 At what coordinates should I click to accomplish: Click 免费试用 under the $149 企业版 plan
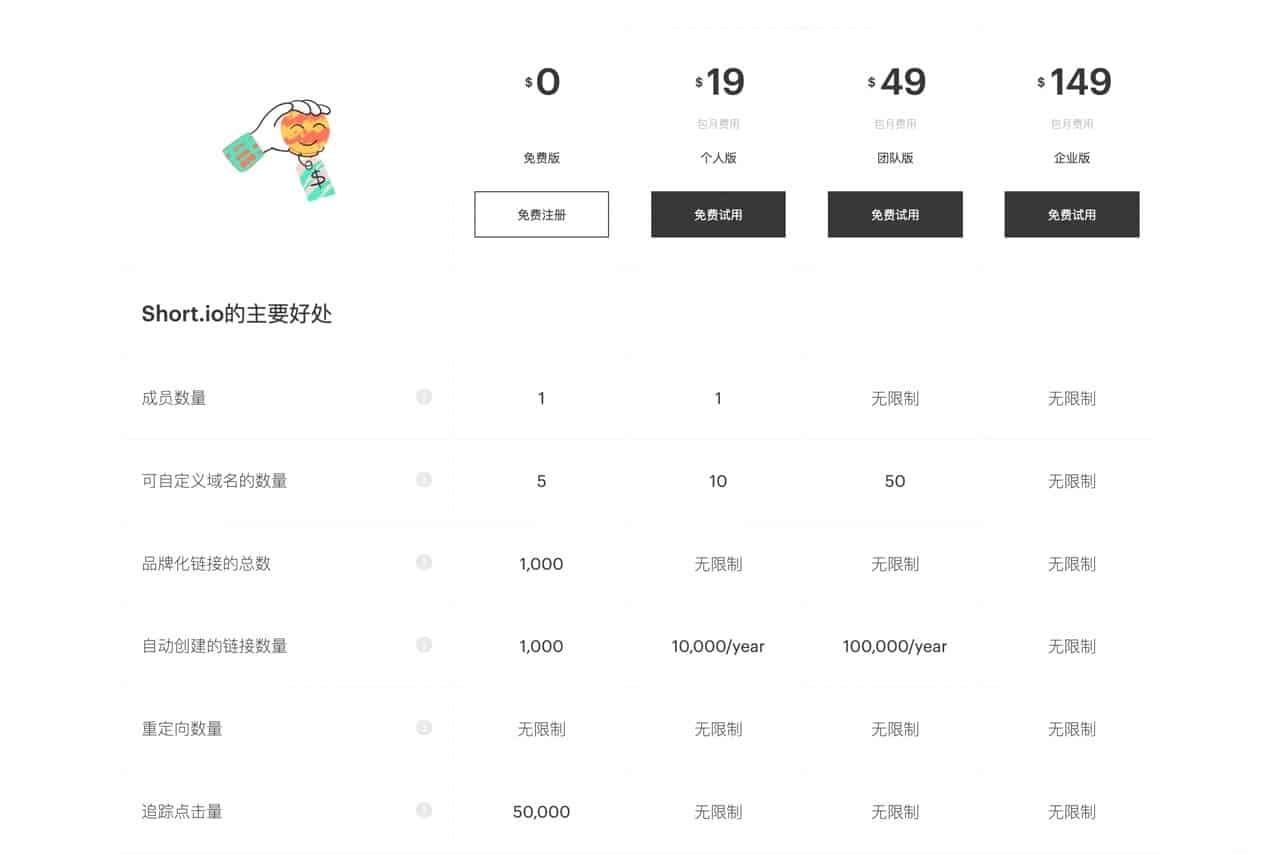coord(1072,214)
